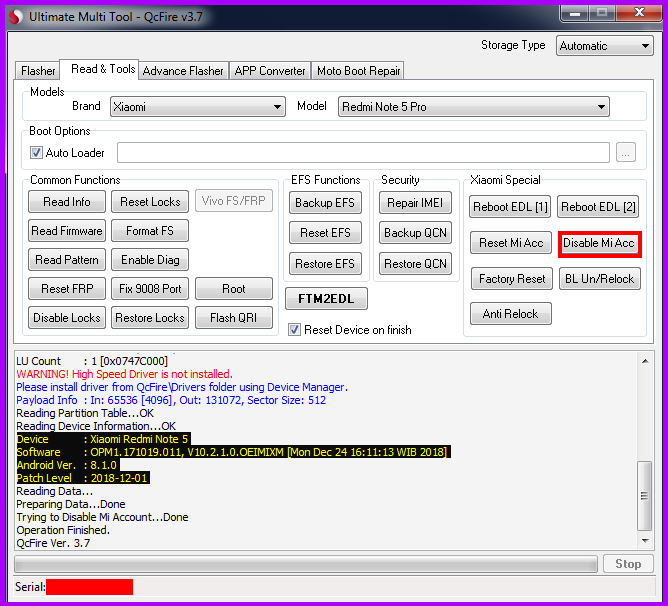Click the Factory Reset button
Viewport: 668px width, 606px height.
[512, 279]
